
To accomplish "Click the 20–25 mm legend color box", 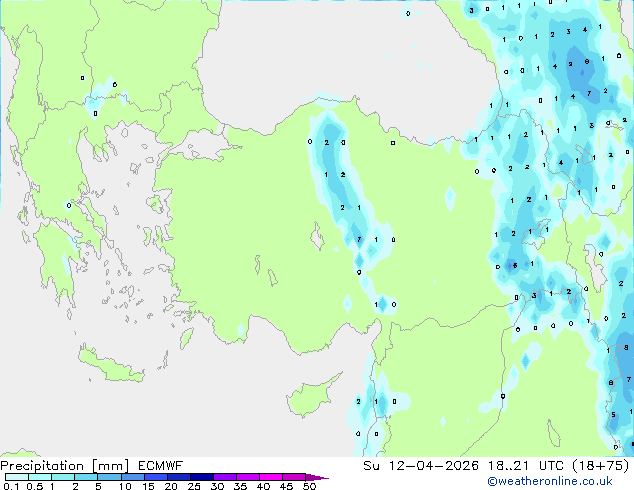I will pos(178,477).
